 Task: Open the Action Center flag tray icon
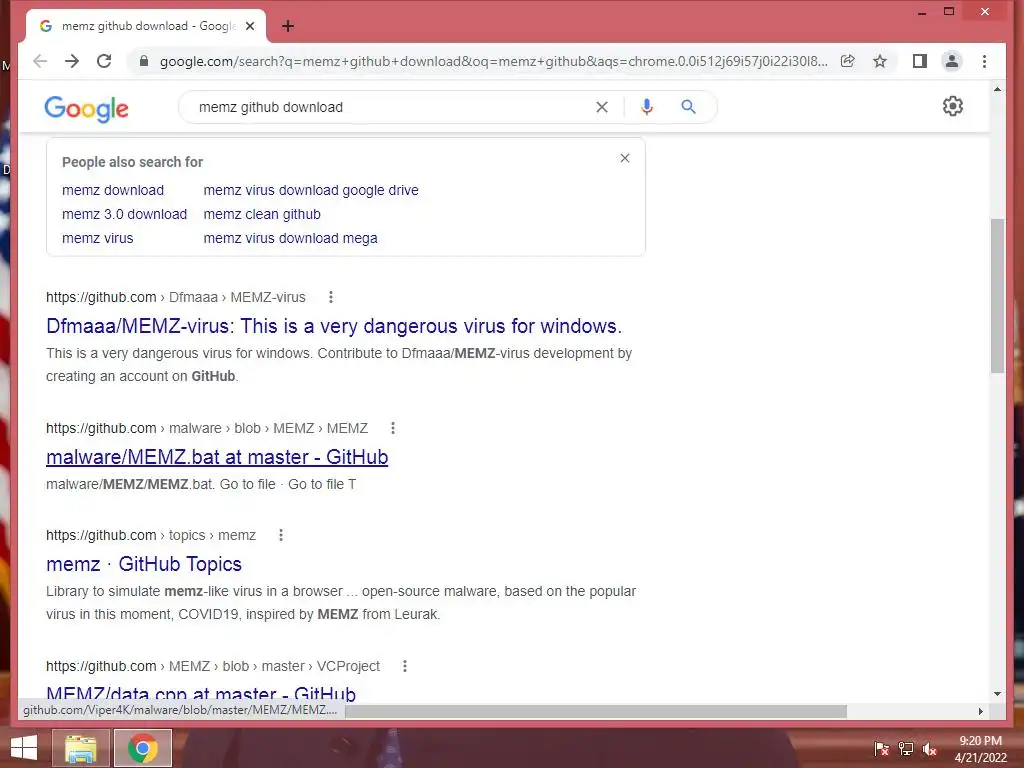click(x=881, y=749)
